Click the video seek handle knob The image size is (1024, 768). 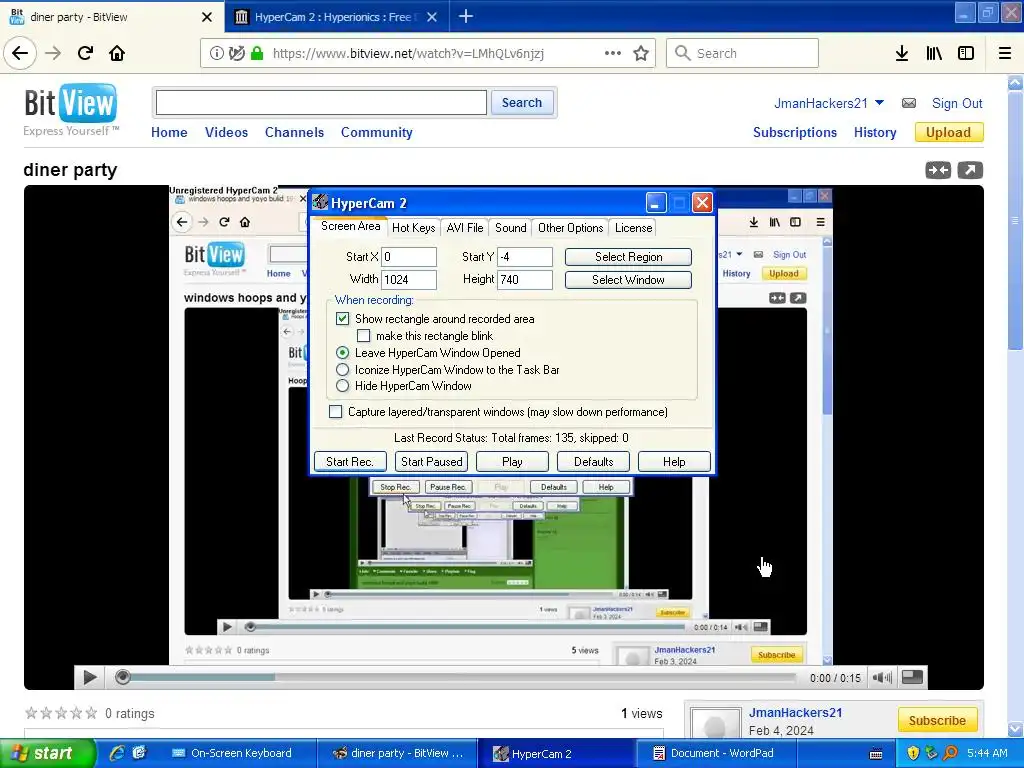[122, 678]
